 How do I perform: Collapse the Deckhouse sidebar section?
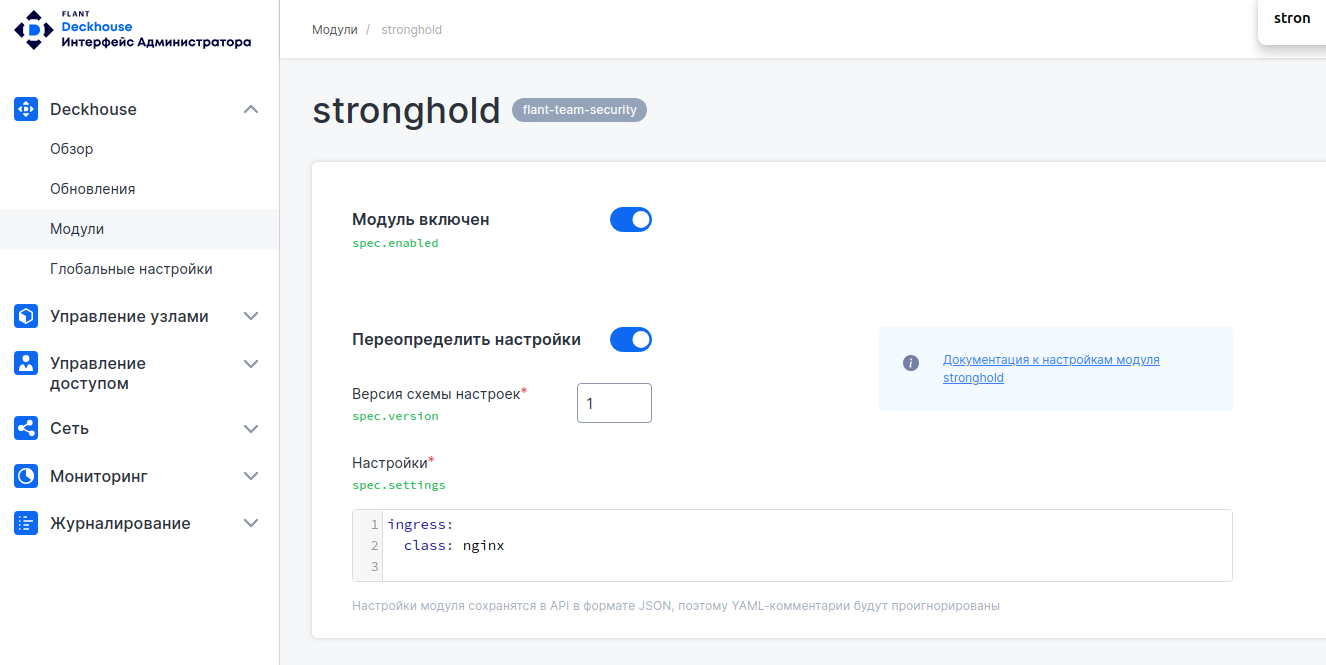pos(251,108)
